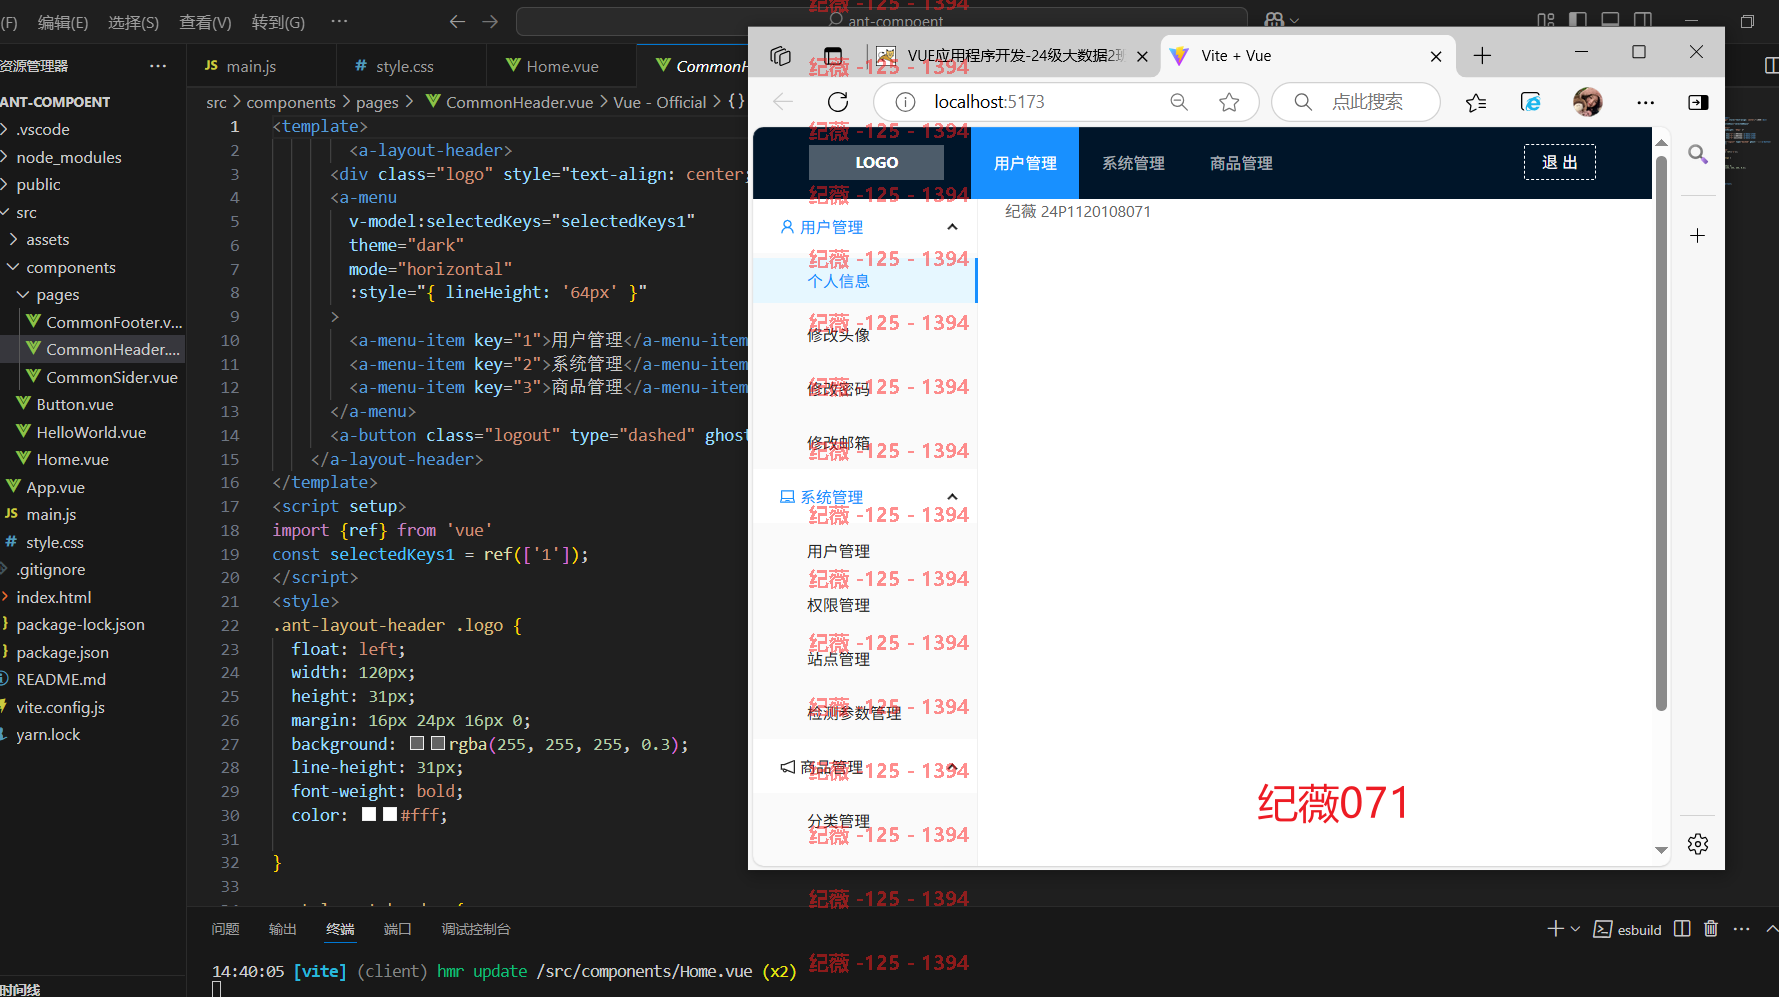Viewport: 1779px width, 997px height.
Task: Open 查看(V) menu in VS Code
Action: click(x=205, y=22)
